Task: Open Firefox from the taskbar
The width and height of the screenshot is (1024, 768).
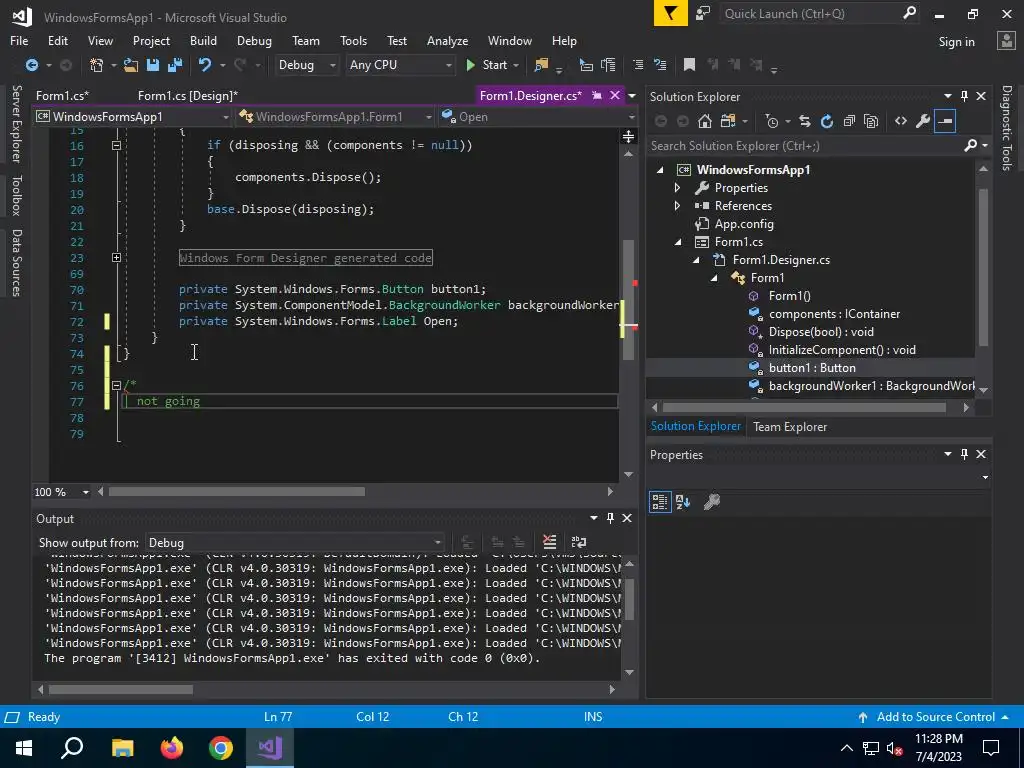Action: (172, 748)
